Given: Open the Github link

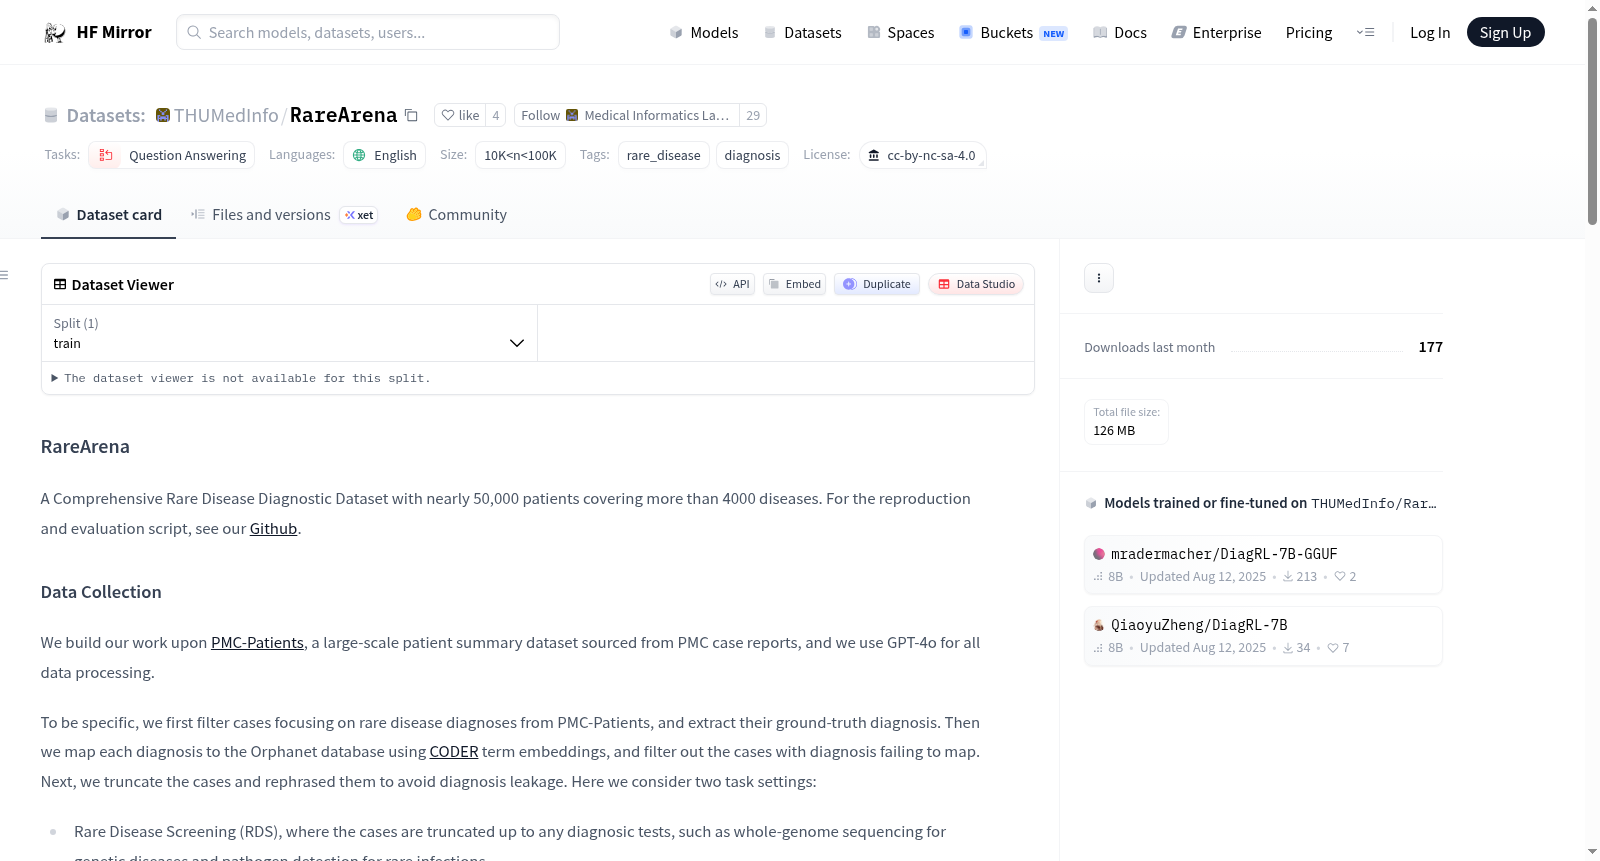Looking at the screenshot, I should tap(273, 529).
